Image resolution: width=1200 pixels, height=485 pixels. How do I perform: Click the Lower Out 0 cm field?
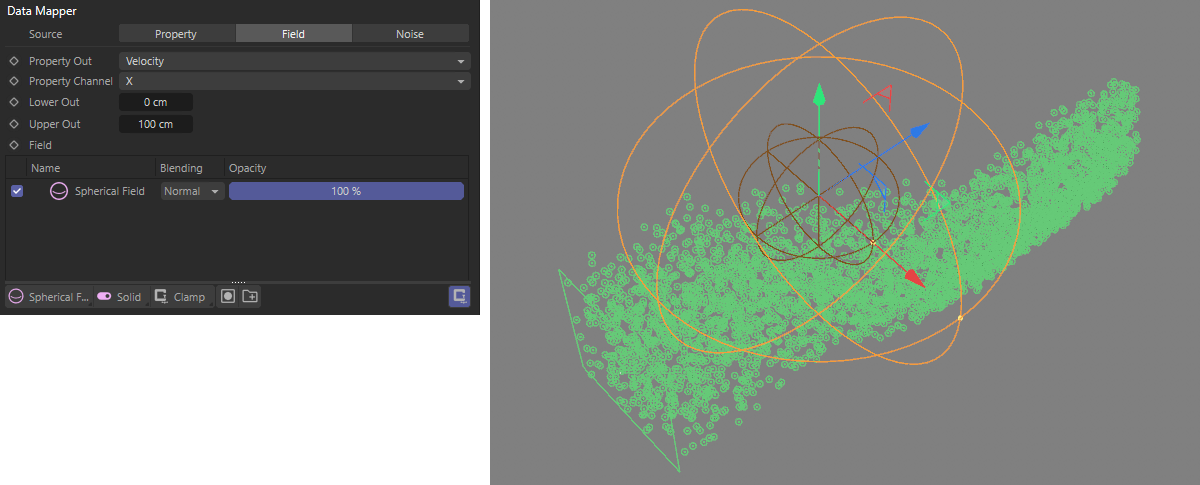click(x=156, y=102)
